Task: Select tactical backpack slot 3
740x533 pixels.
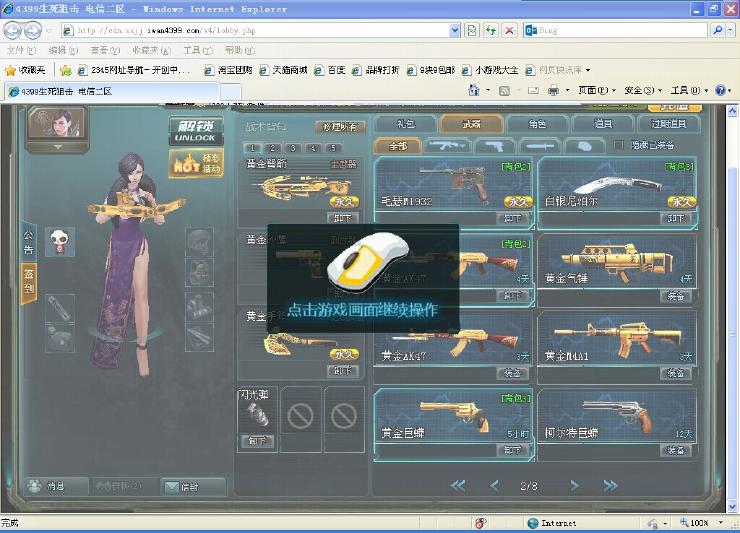Action: pyautogui.click(x=293, y=148)
